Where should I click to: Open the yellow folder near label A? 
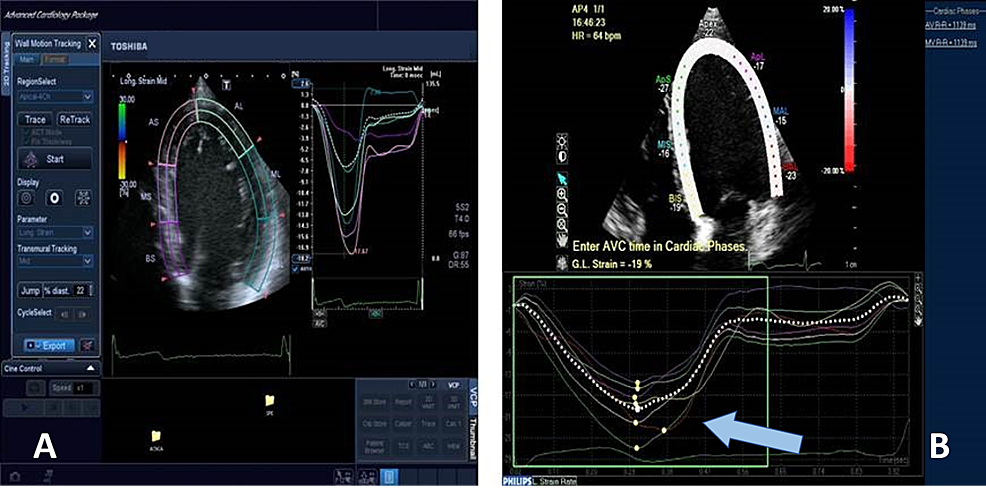pyautogui.click(x=156, y=435)
